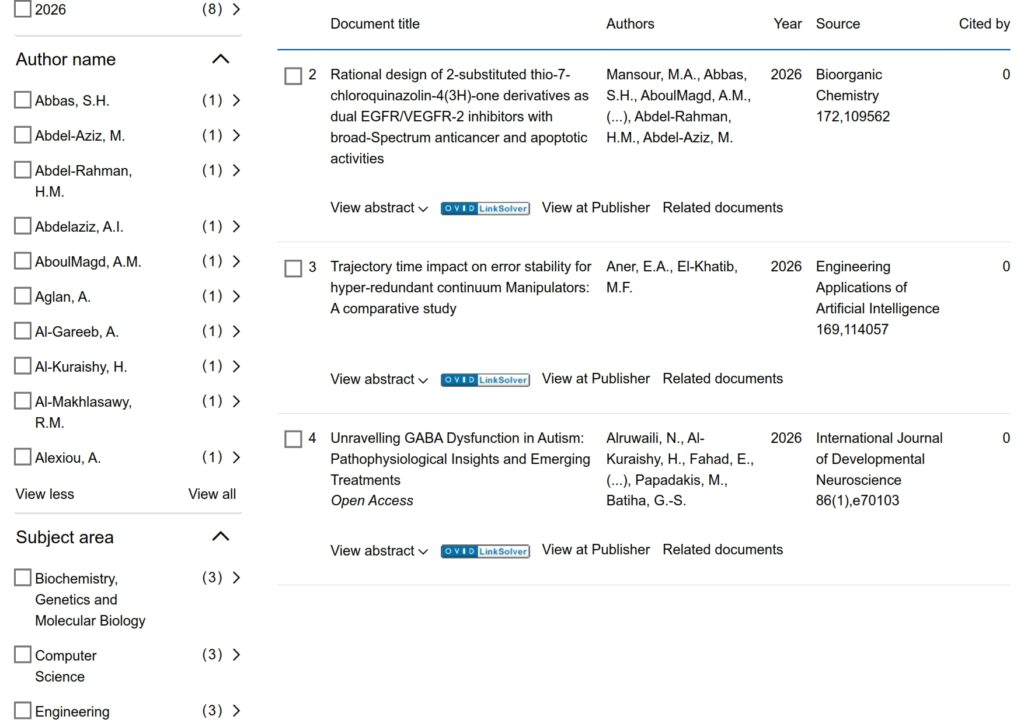The image size is (1024, 723).
Task: Click arrow next to Alexiou, A. author
Action: pos(236,457)
